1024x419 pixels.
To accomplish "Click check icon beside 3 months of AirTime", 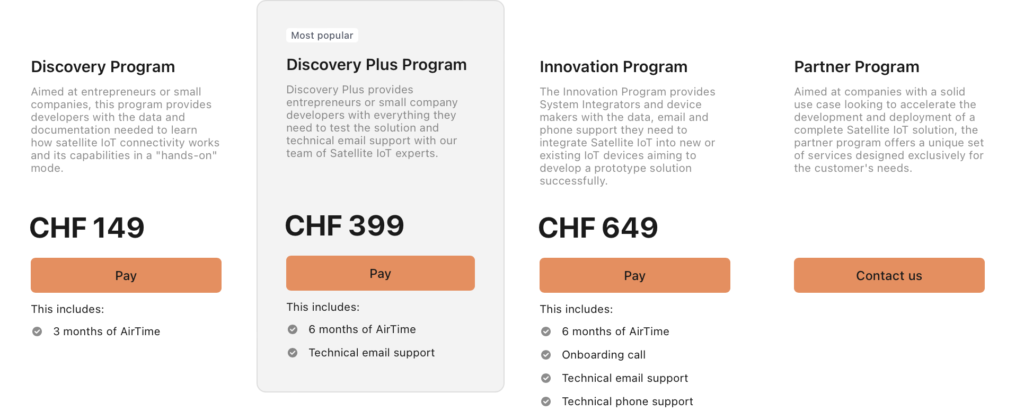I will pyautogui.click(x=37, y=332).
